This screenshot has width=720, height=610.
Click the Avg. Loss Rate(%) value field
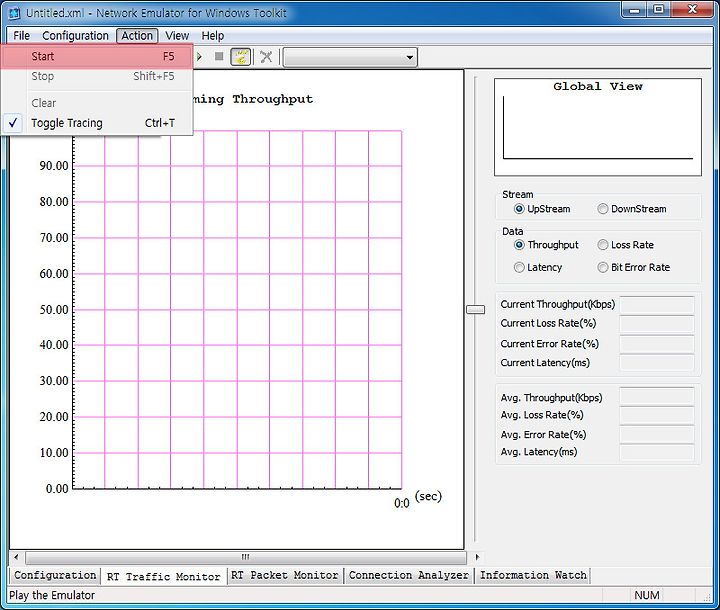pos(657,415)
